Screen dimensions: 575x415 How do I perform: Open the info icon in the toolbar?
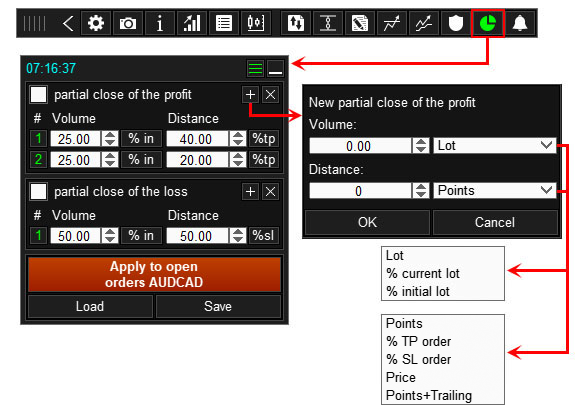click(160, 23)
